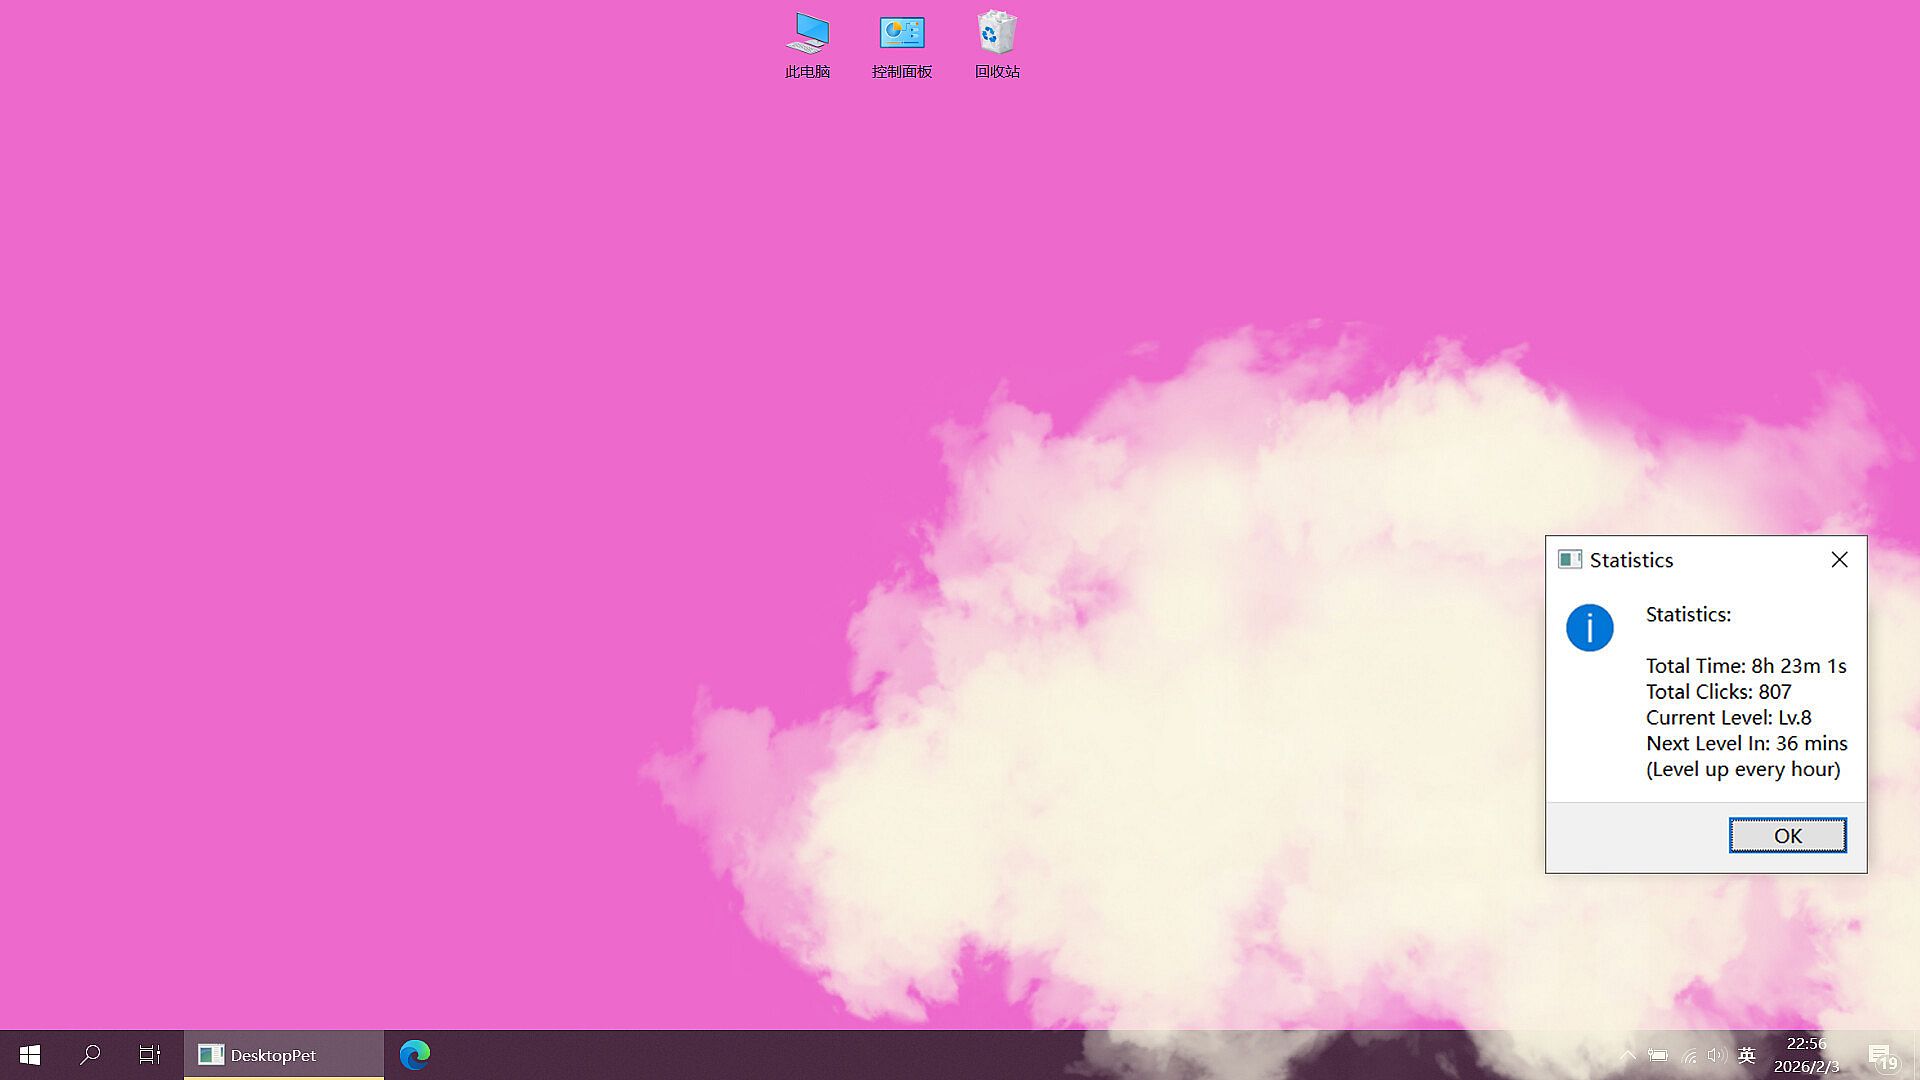This screenshot has height=1080, width=1920.
Task: Launch Microsoft Edge from the taskbar
Action: click(415, 1055)
